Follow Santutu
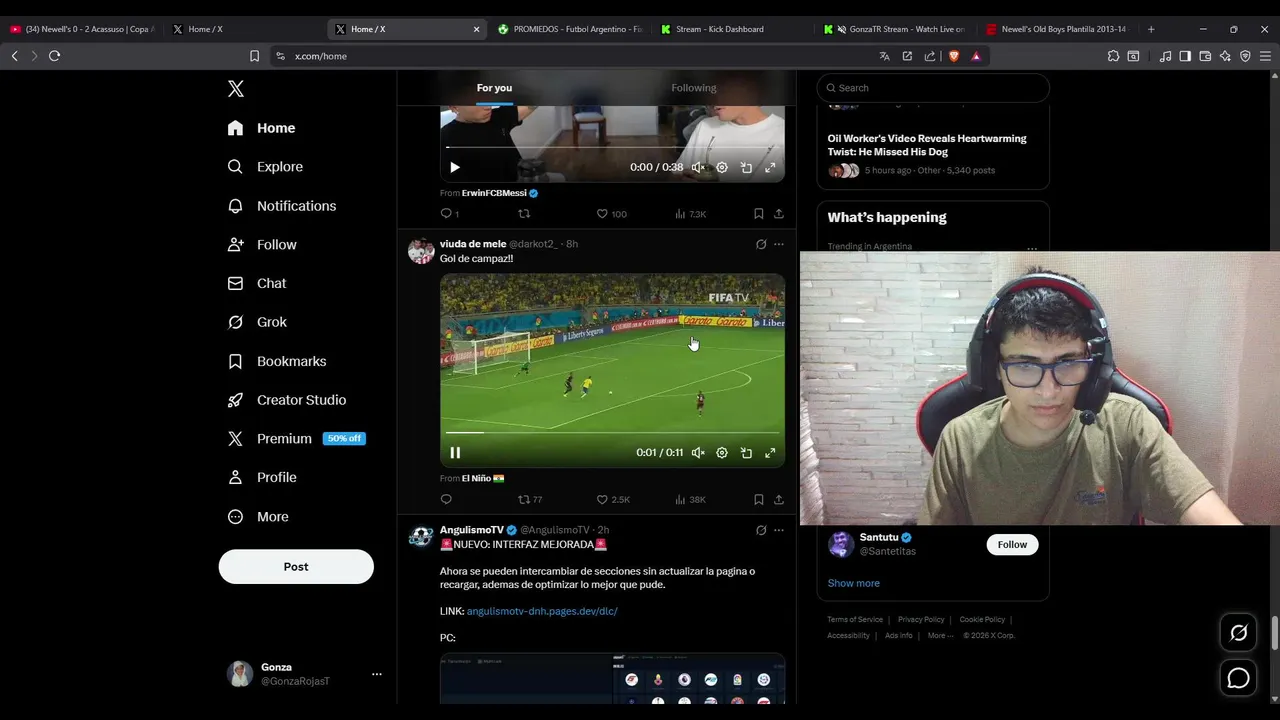Image resolution: width=1280 pixels, height=720 pixels. point(1012,545)
